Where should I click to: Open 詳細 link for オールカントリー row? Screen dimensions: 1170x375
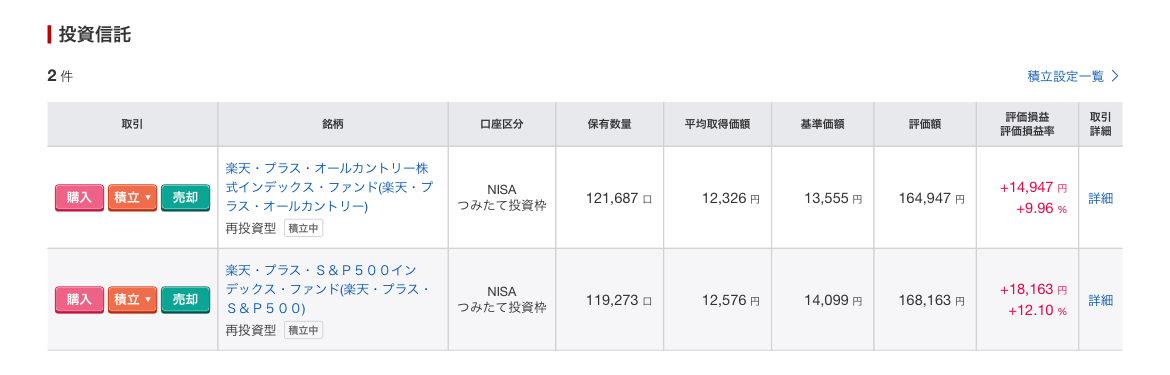[1101, 198]
